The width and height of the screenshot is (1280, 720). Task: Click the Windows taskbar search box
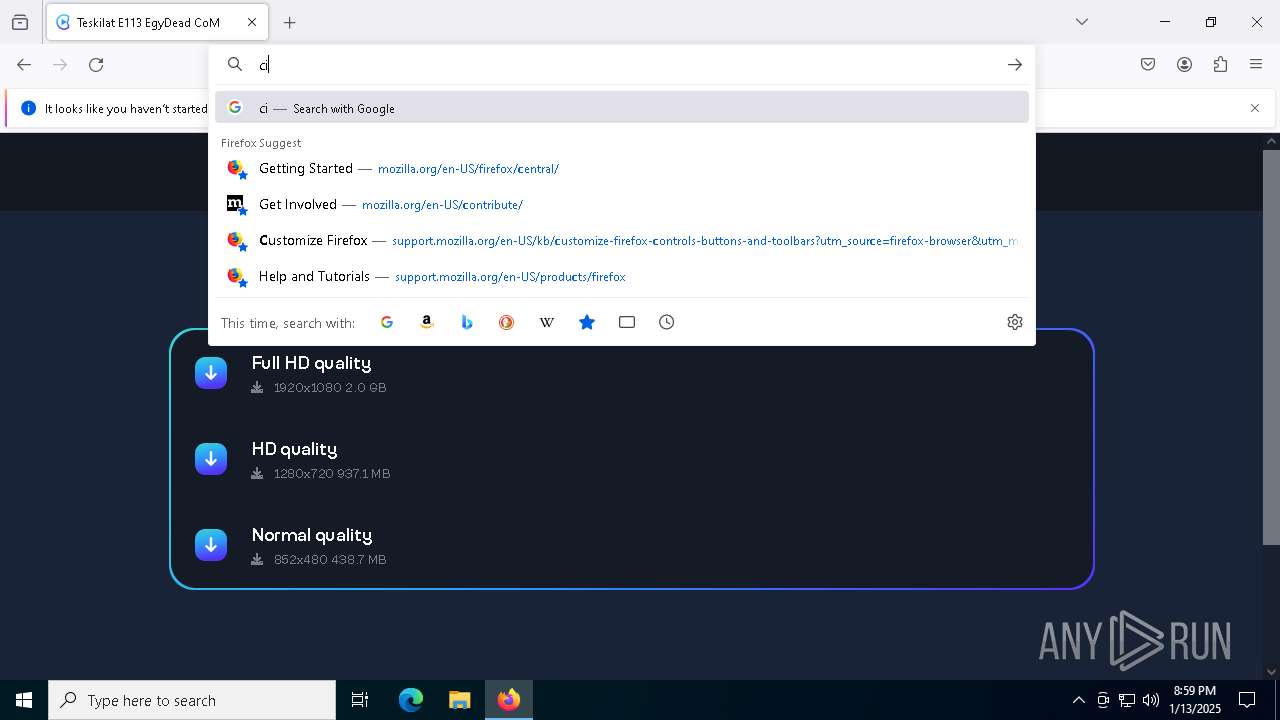coord(192,700)
